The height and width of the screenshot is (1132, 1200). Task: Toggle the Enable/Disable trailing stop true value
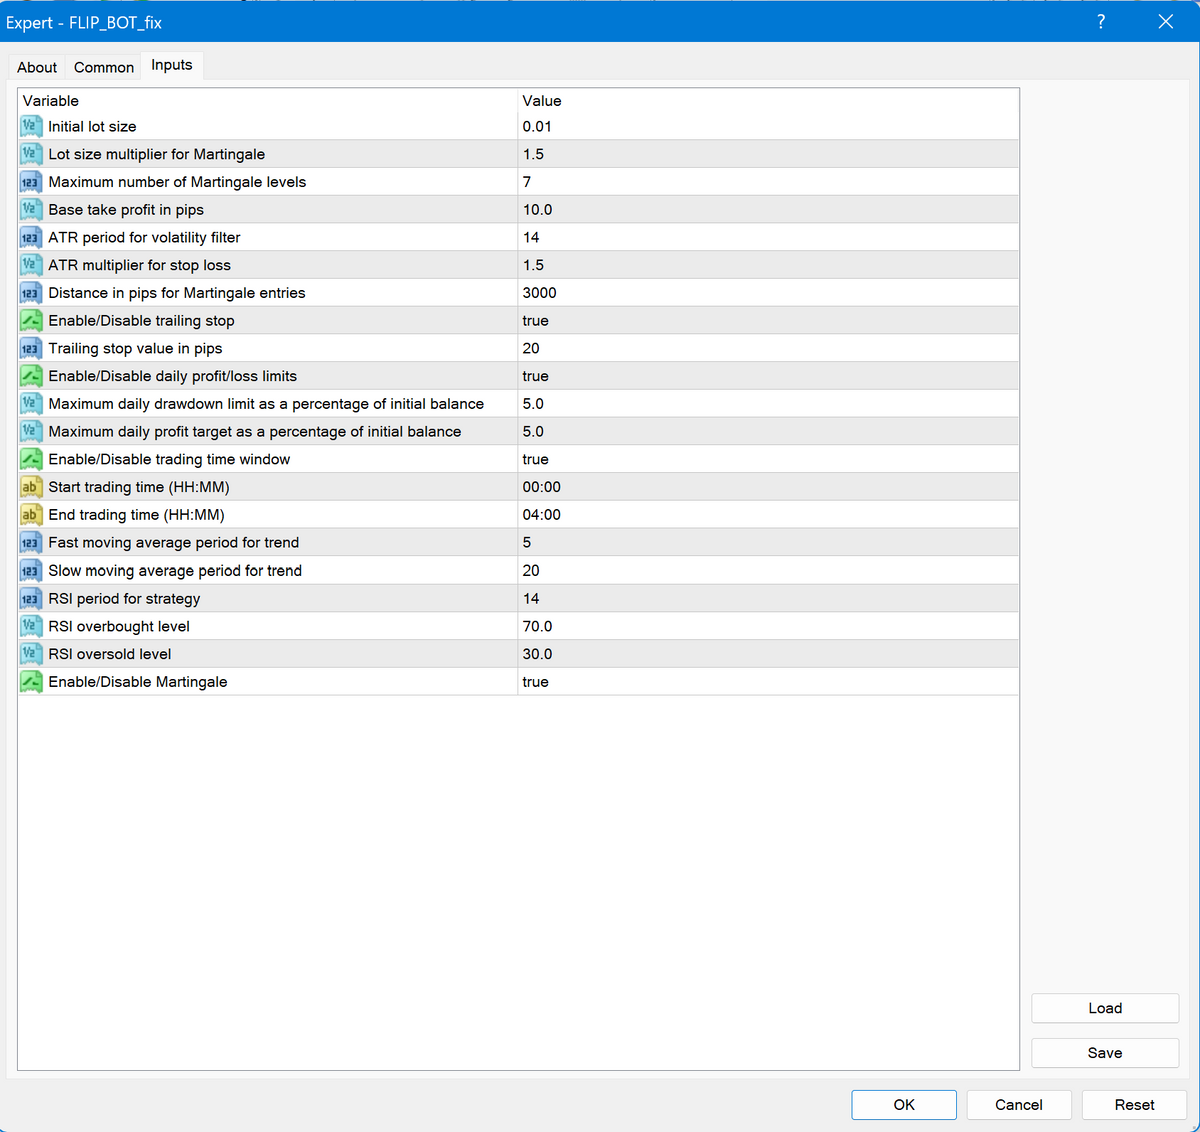tap(535, 321)
